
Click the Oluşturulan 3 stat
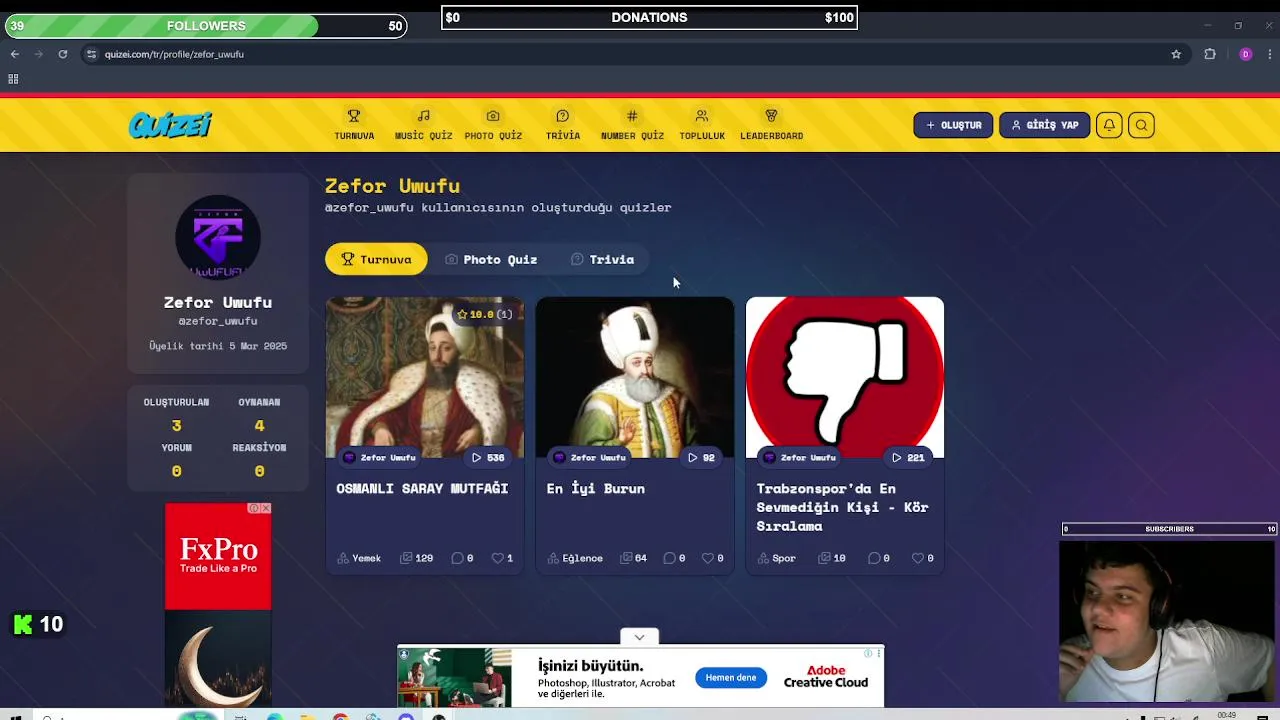click(176, 414)
